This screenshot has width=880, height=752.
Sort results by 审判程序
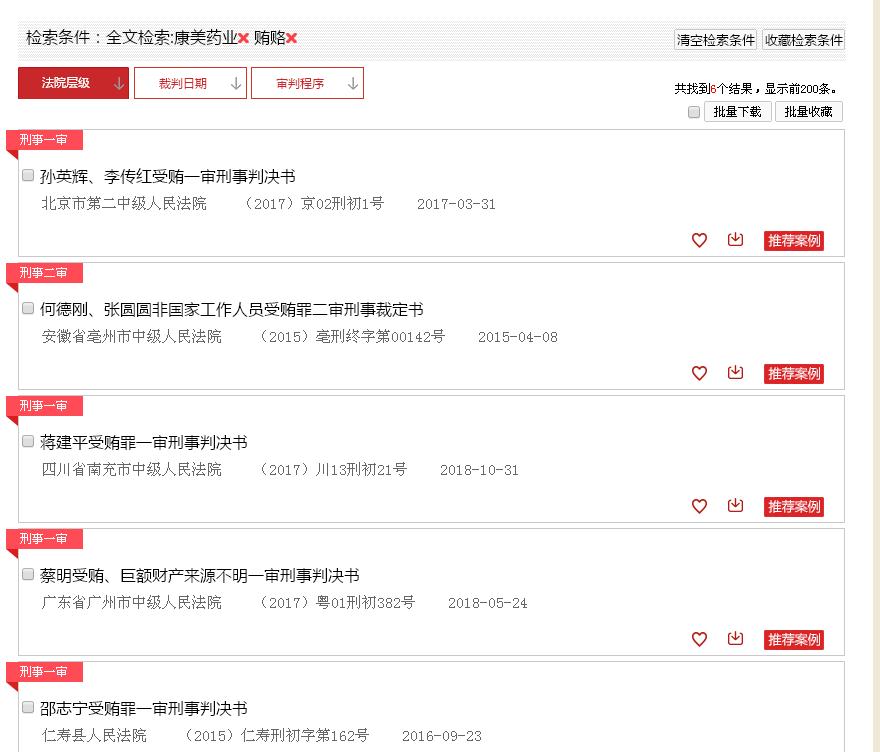coord(307,84)
